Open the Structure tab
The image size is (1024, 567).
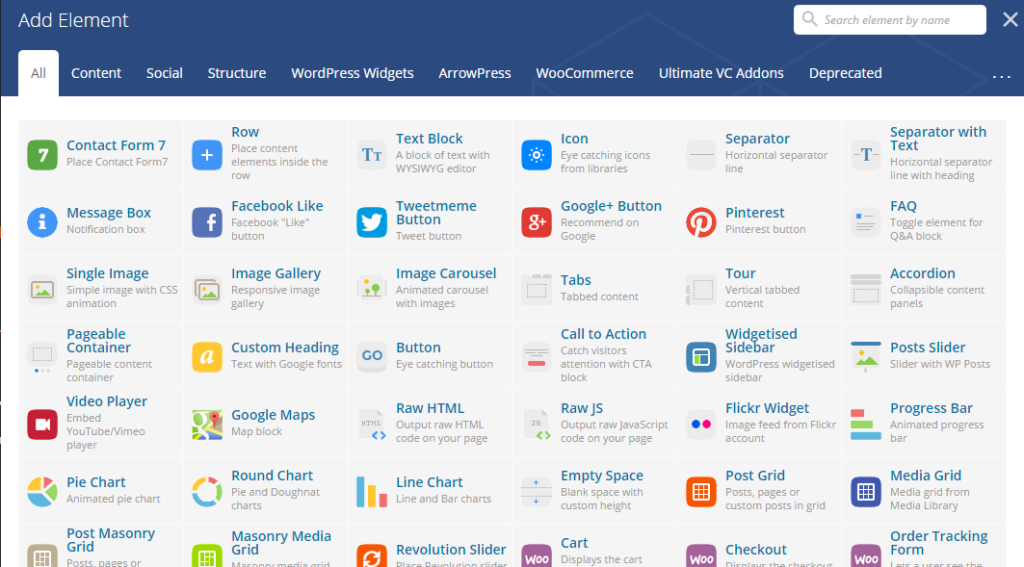237,73
